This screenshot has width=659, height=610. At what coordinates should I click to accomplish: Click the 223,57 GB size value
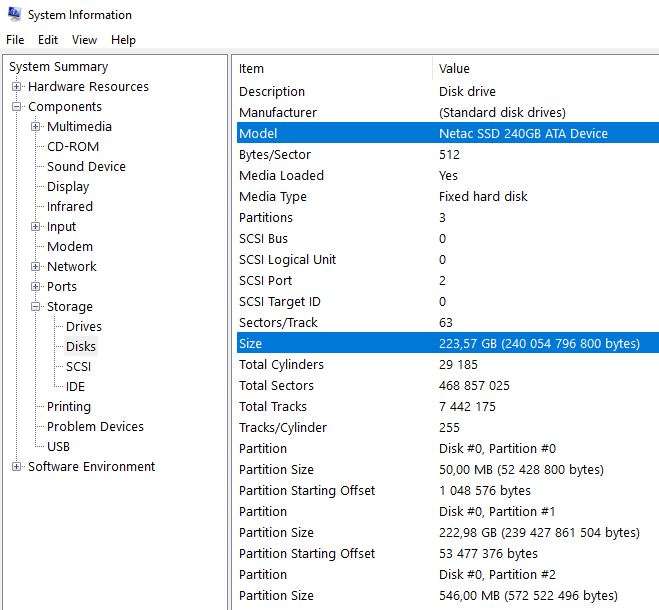coord(539,344)
